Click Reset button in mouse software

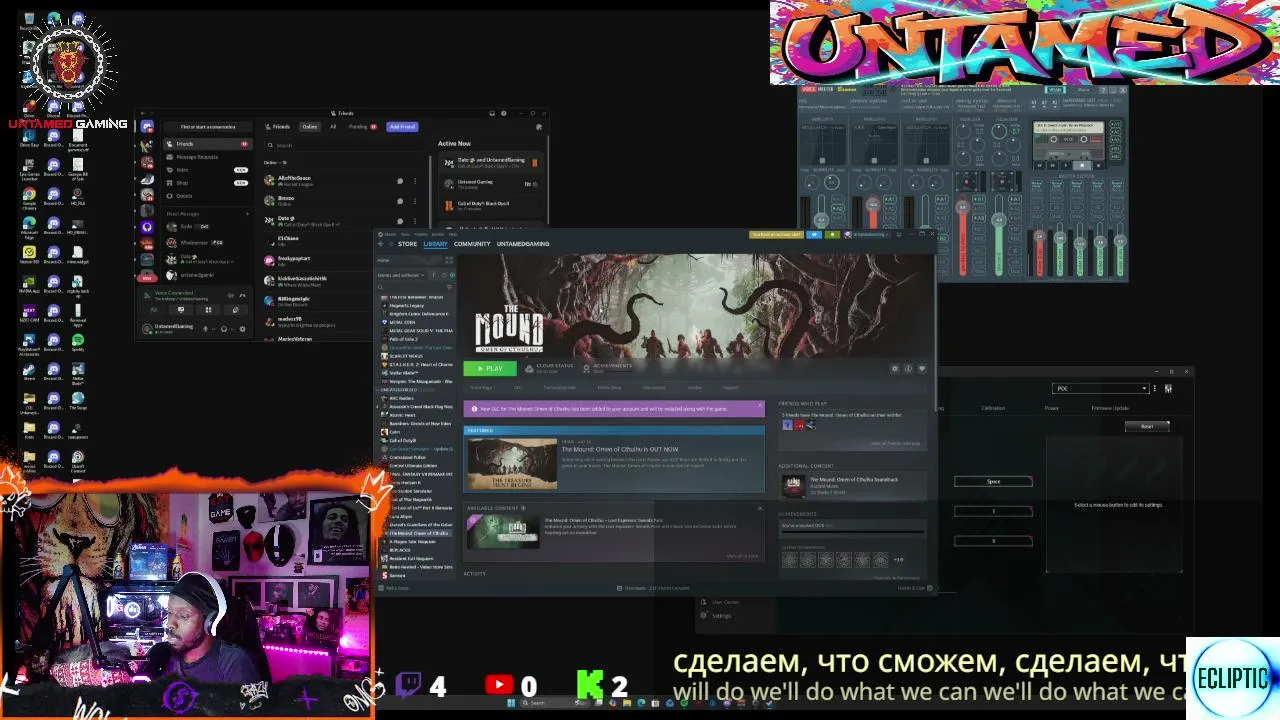click(x=1147, y=426)
